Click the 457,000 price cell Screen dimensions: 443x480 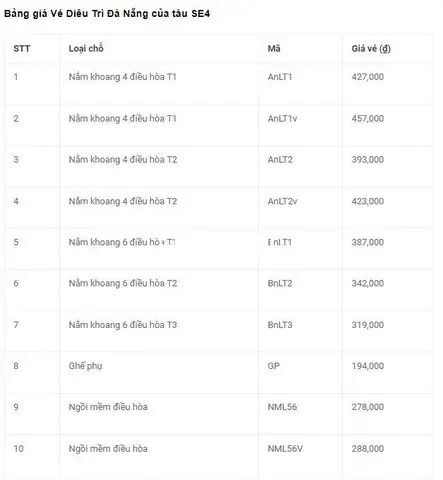368,119
